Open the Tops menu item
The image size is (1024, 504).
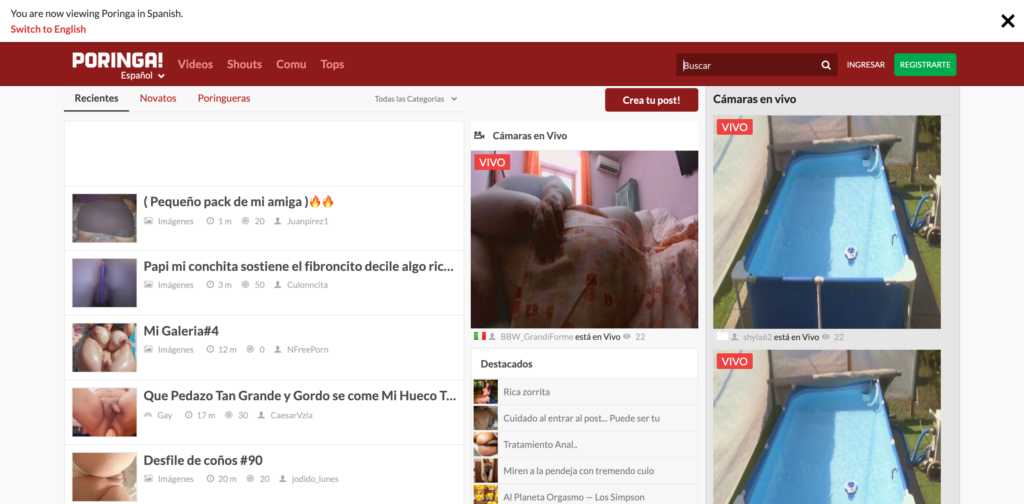pyautogui.click(x=332, y=64)
